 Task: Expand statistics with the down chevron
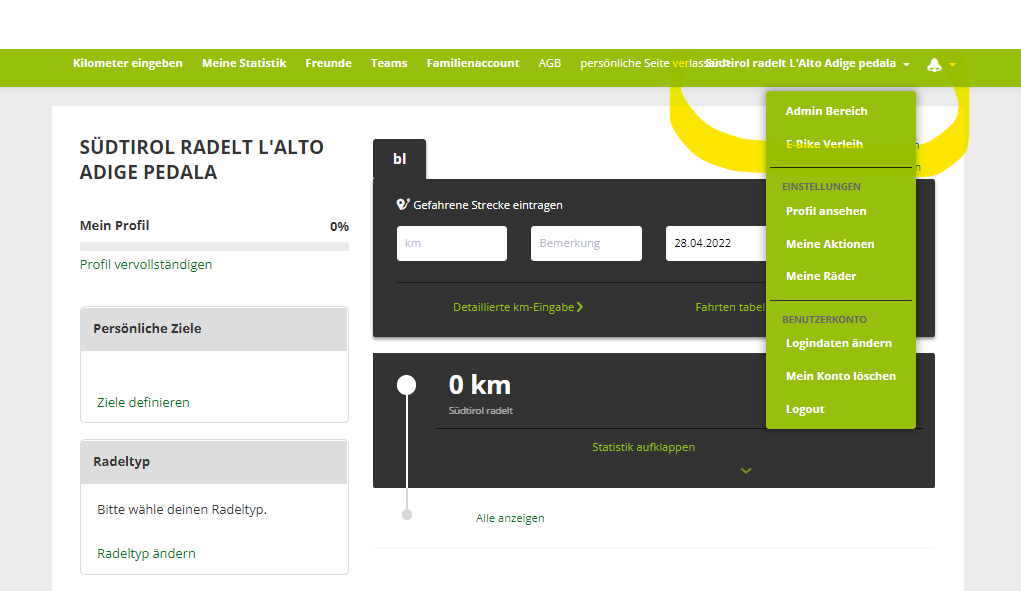[746, 471]
